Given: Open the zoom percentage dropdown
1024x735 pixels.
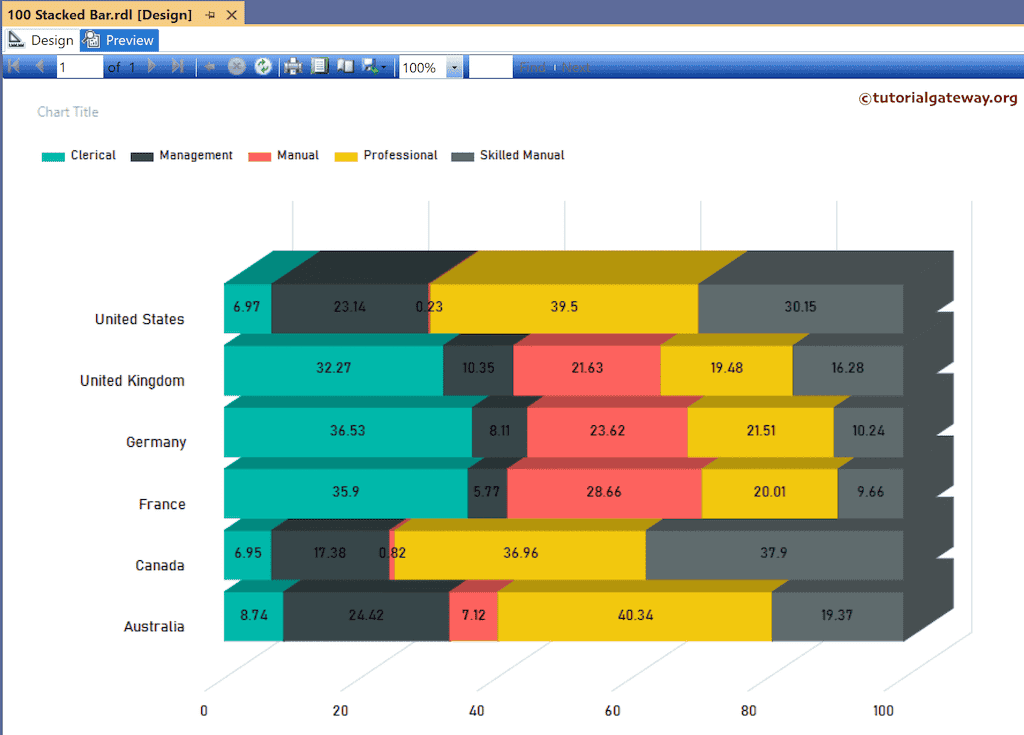Looking at the screenshot, I should 454,66.
